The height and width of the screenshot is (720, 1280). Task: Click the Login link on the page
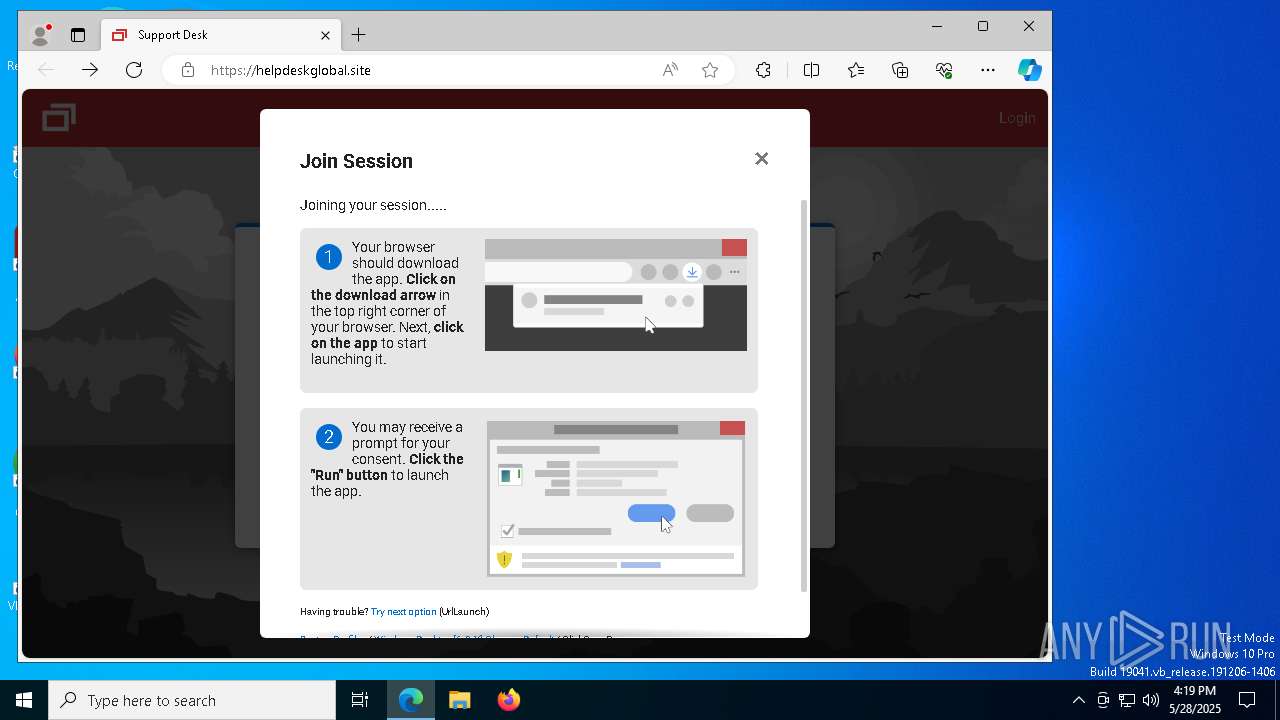[1017, 118]
